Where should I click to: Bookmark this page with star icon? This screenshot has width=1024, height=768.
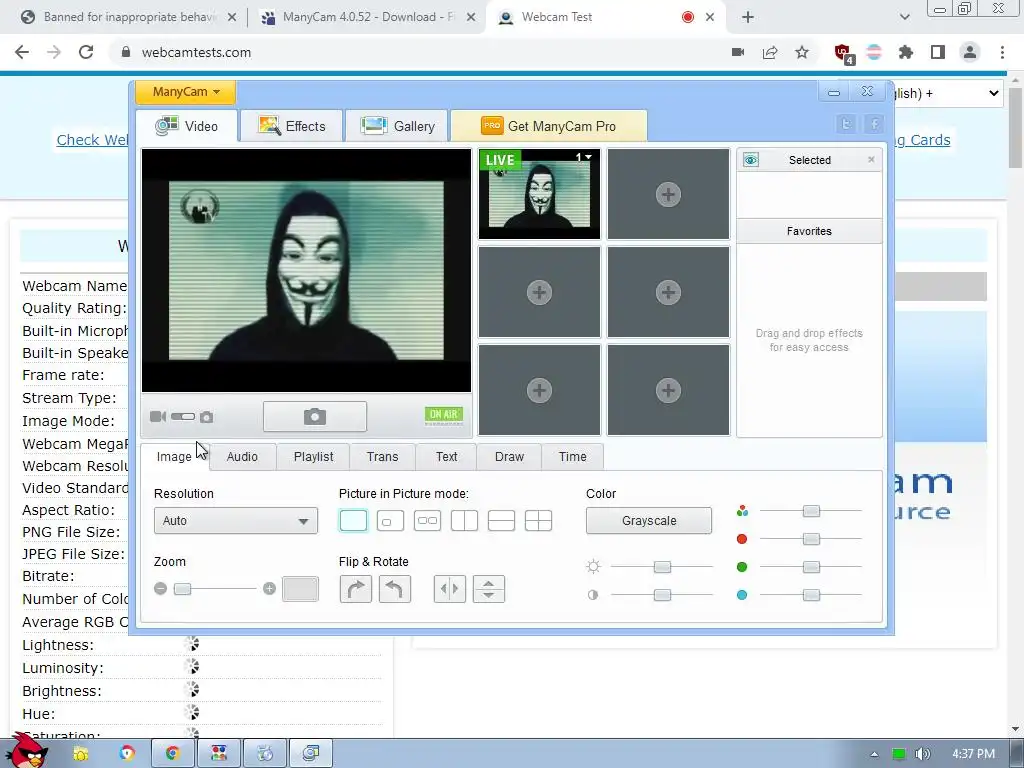pyautogui.click(x=802, y=52)
